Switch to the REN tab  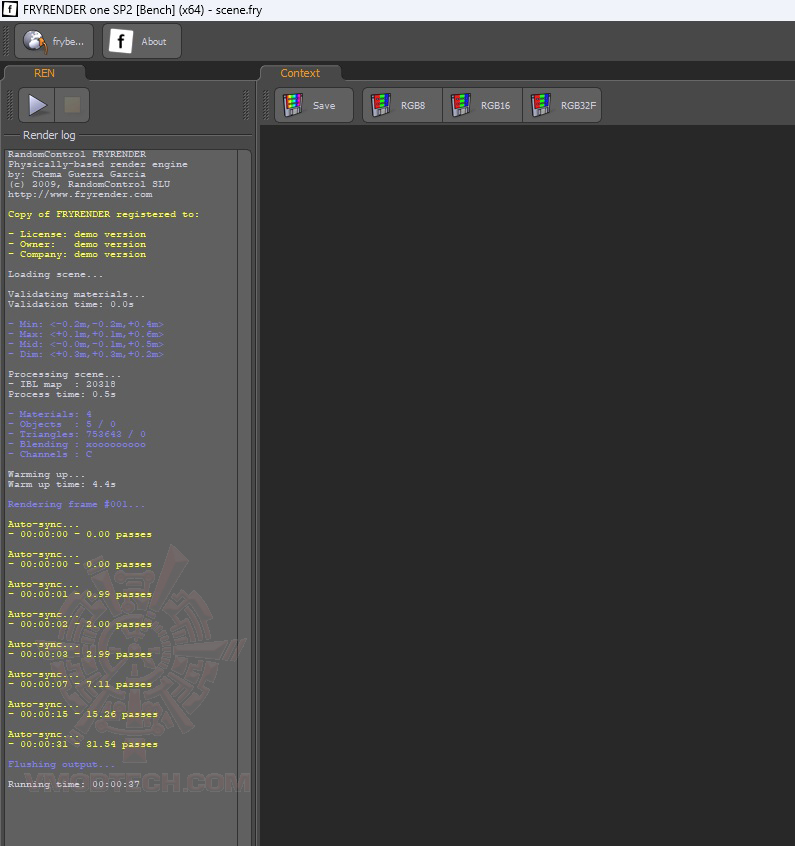pos(44,73)
